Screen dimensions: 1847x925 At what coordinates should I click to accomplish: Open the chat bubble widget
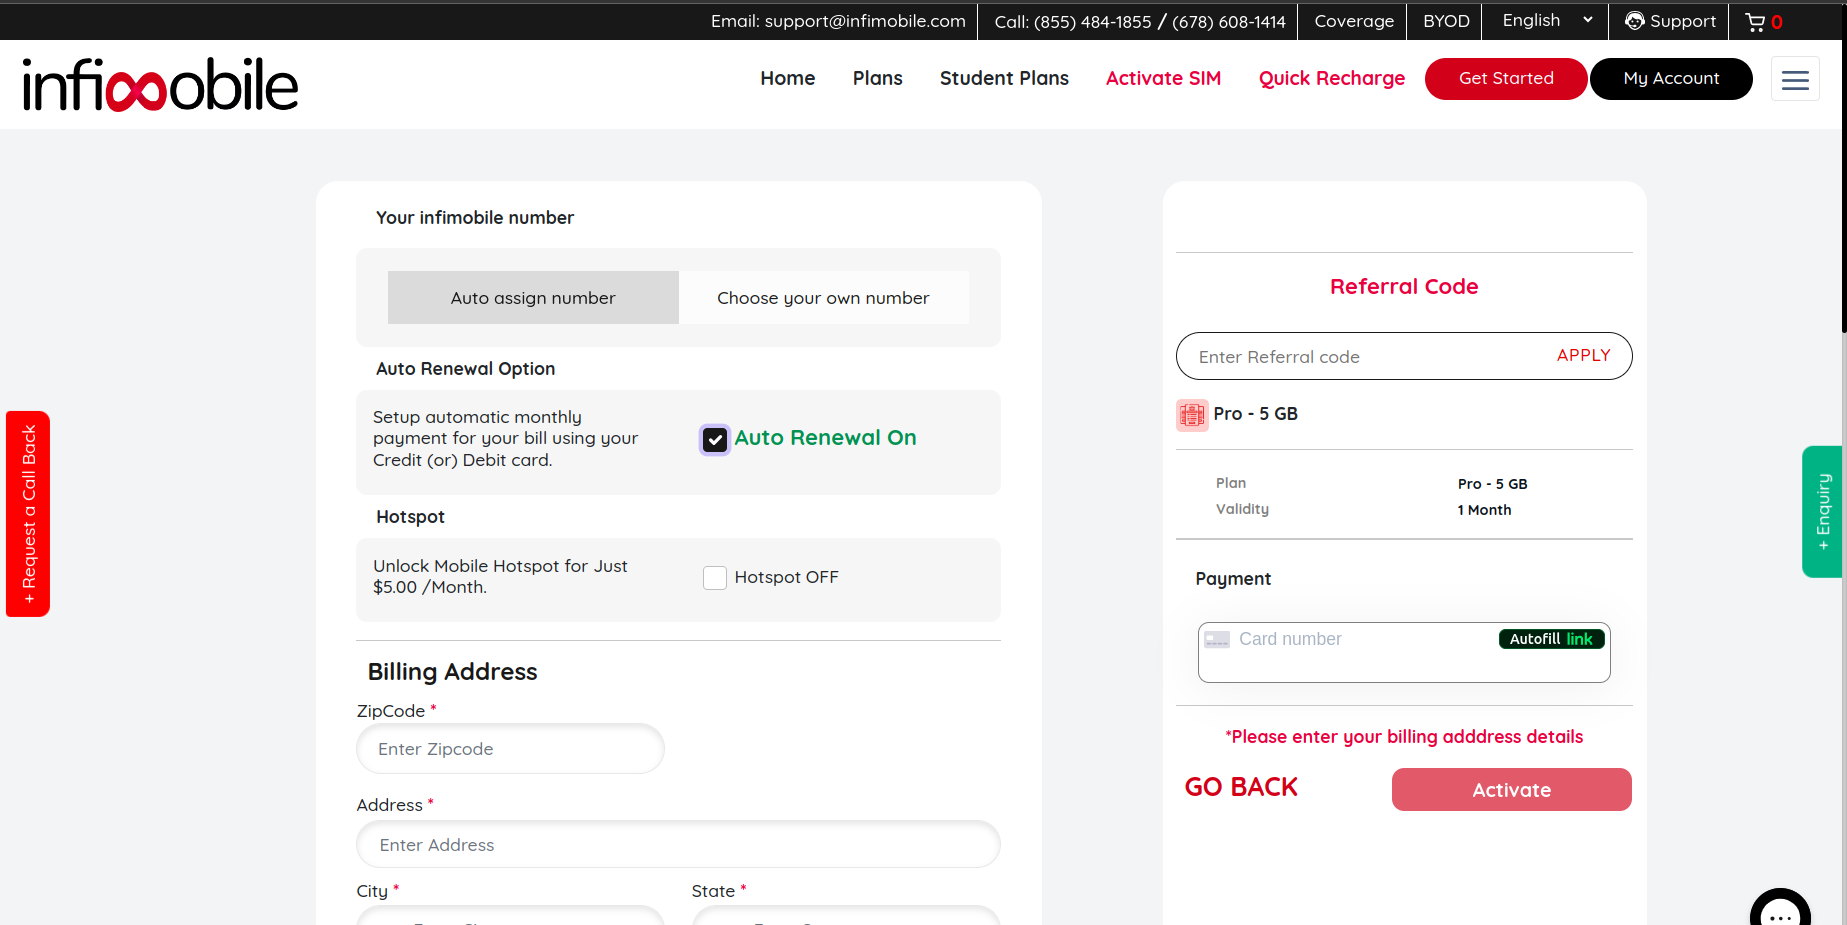point(1780,912)
